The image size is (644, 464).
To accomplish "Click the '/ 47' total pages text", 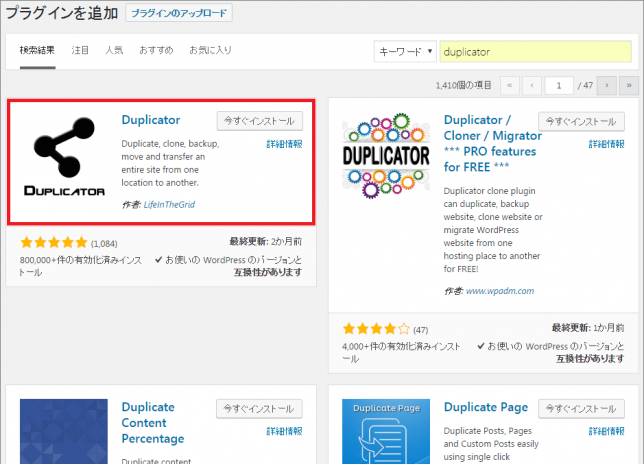I will point(585,85).
